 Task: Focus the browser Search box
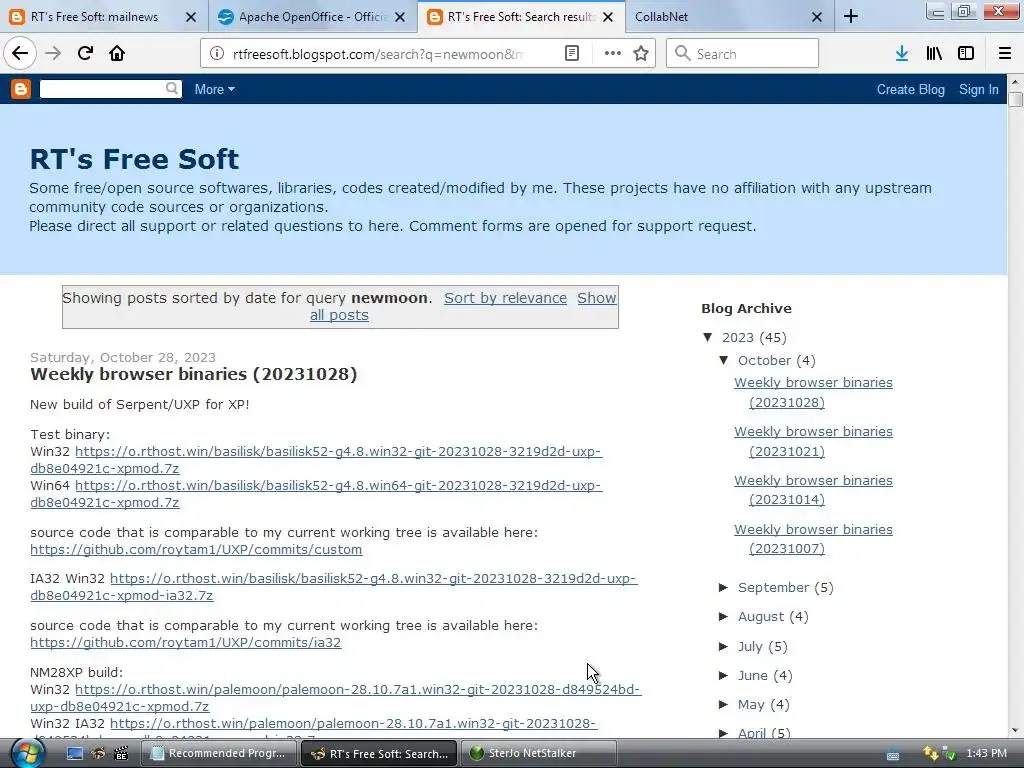pos(743,54)
